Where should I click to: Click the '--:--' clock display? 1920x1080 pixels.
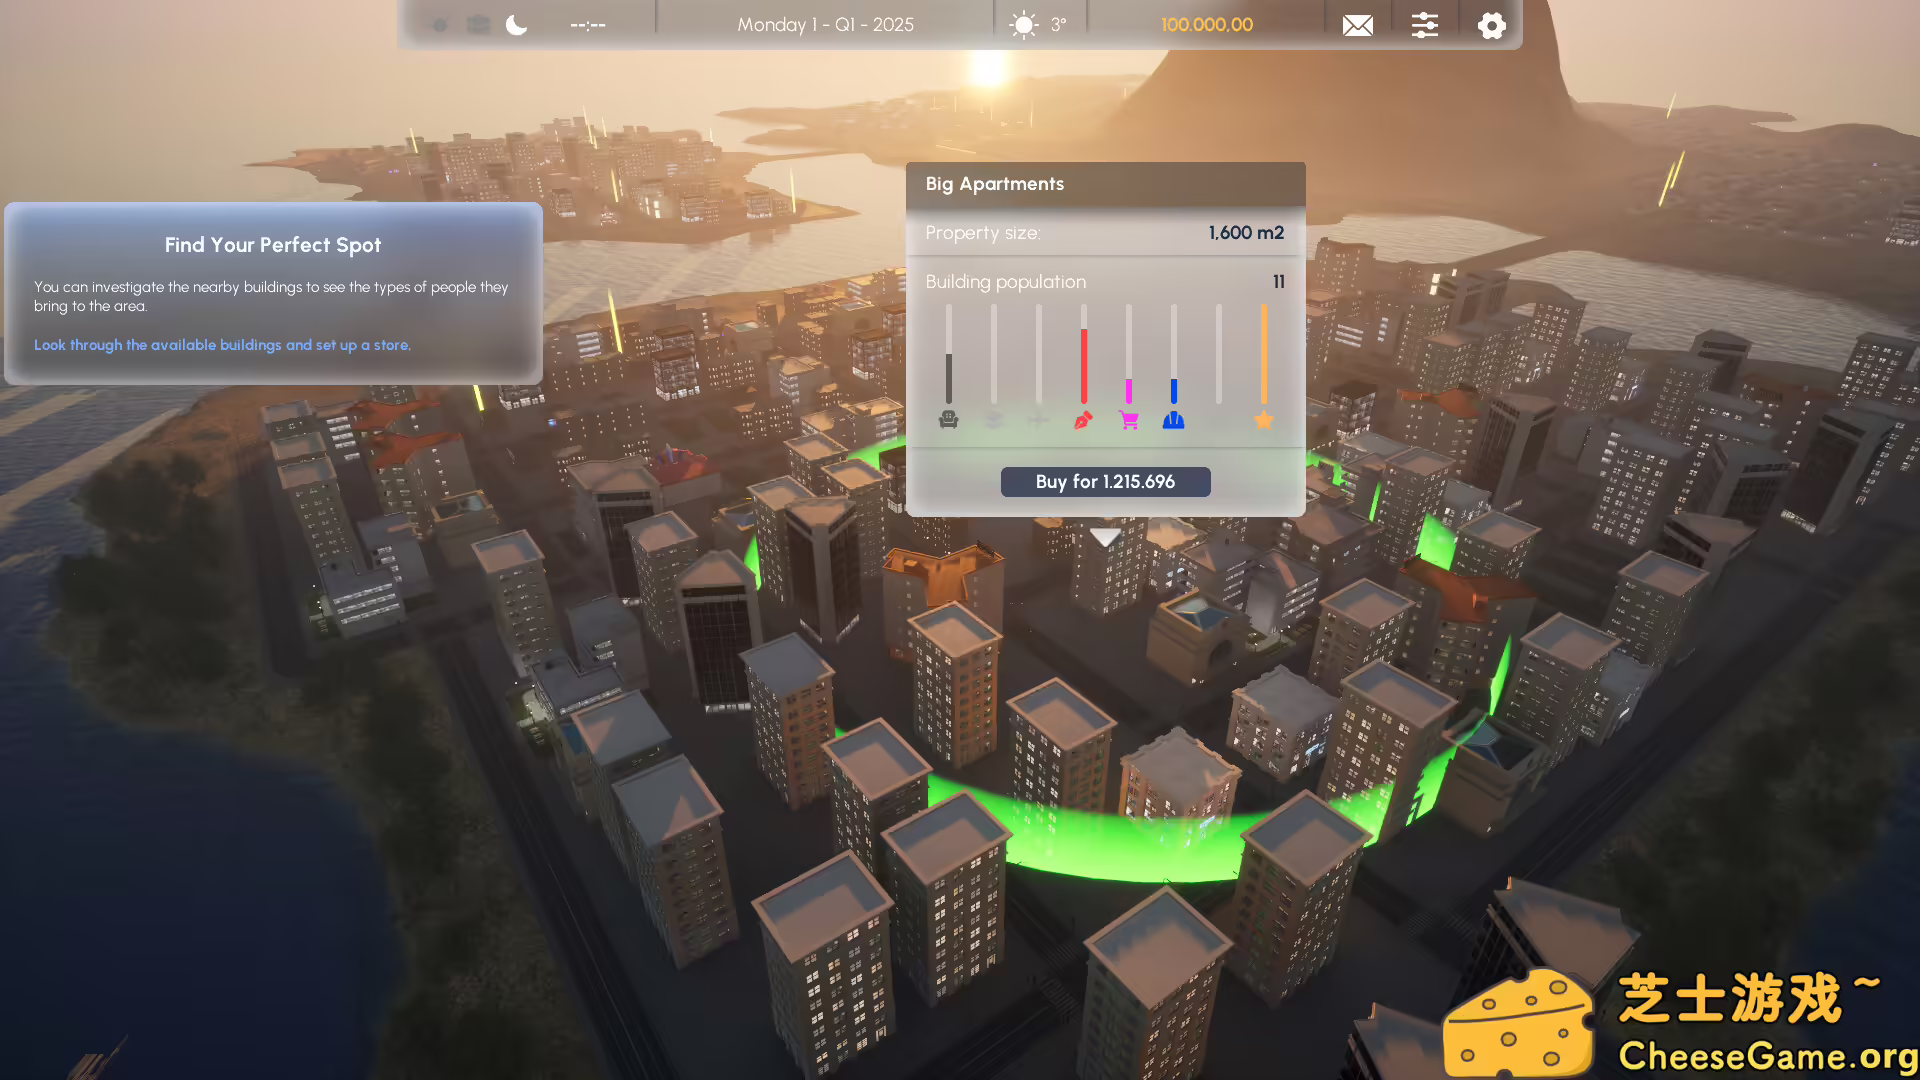click(588, 25)
